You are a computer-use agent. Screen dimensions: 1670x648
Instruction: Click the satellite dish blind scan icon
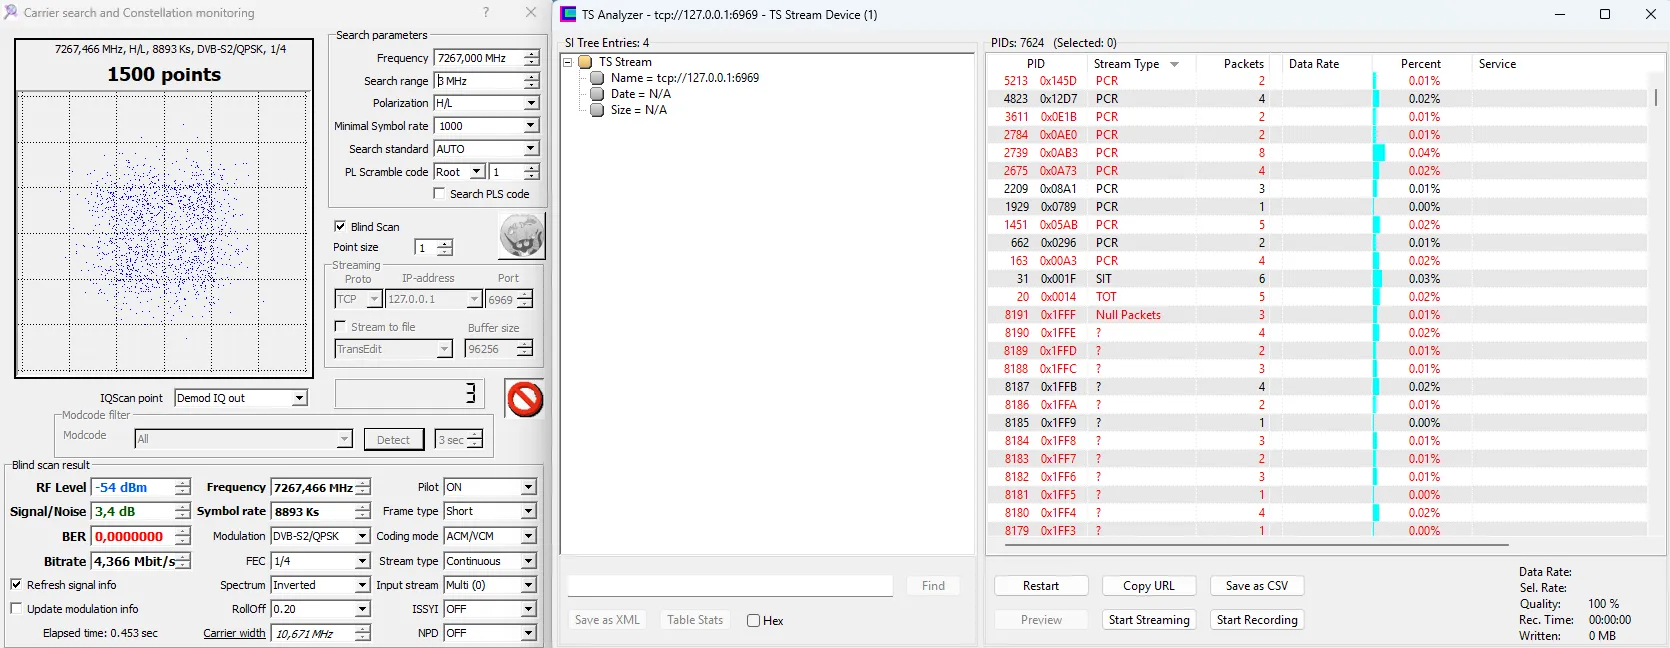point(521,236)
